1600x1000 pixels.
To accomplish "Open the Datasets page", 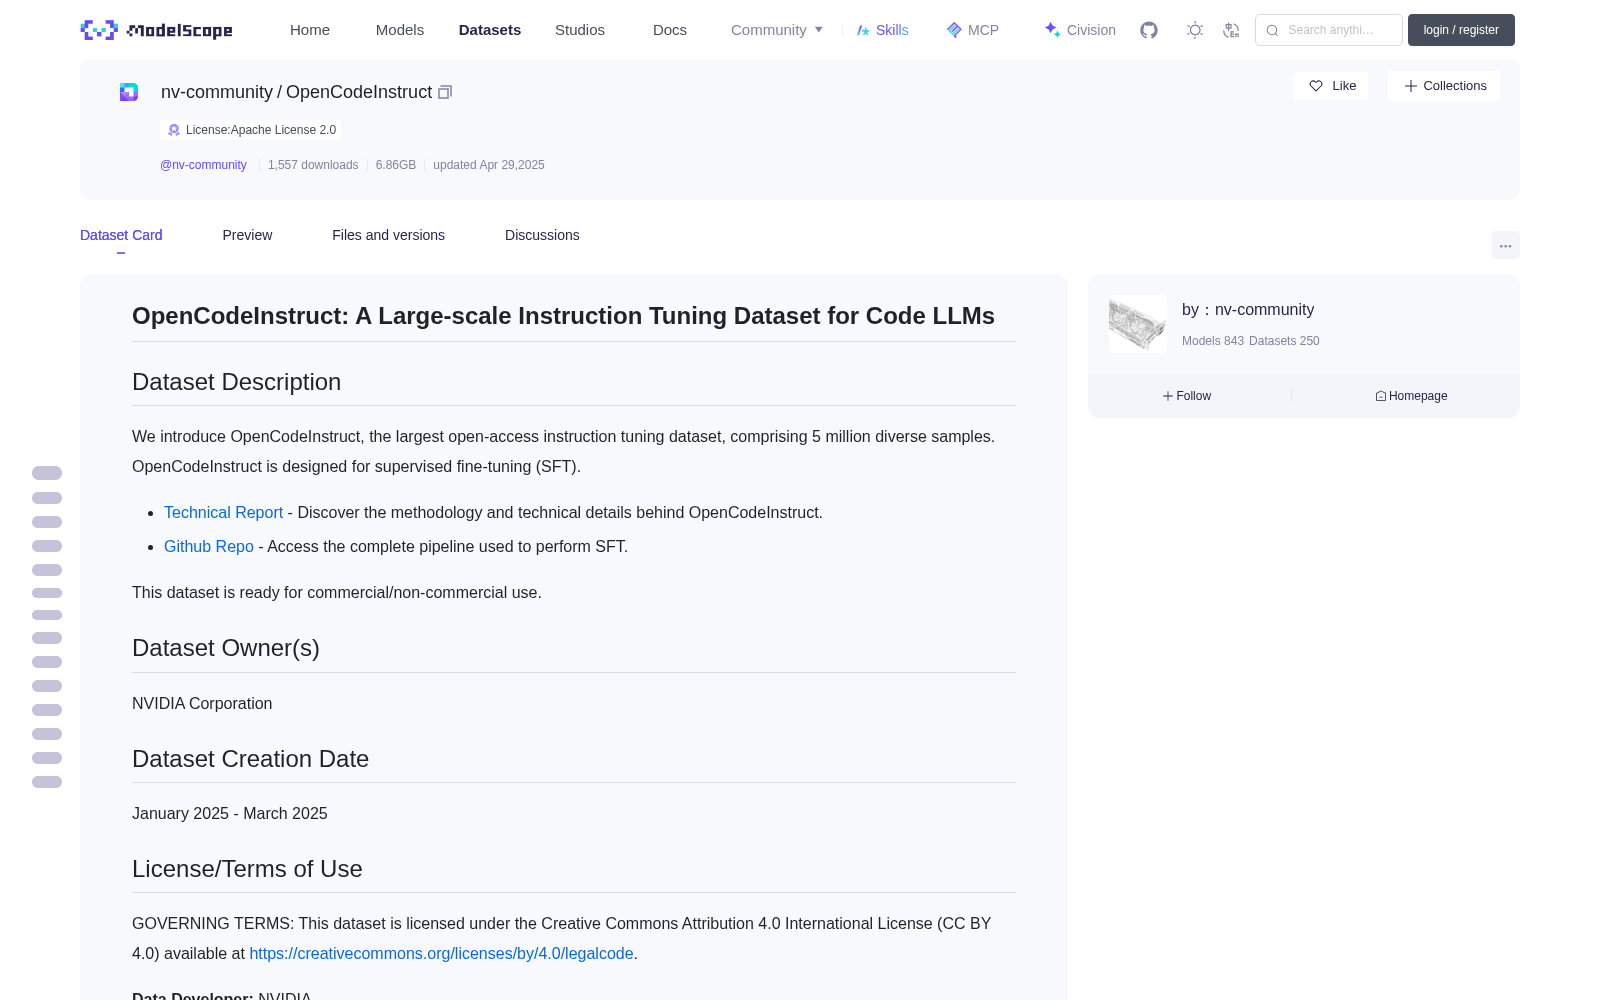I will point(490,30).
